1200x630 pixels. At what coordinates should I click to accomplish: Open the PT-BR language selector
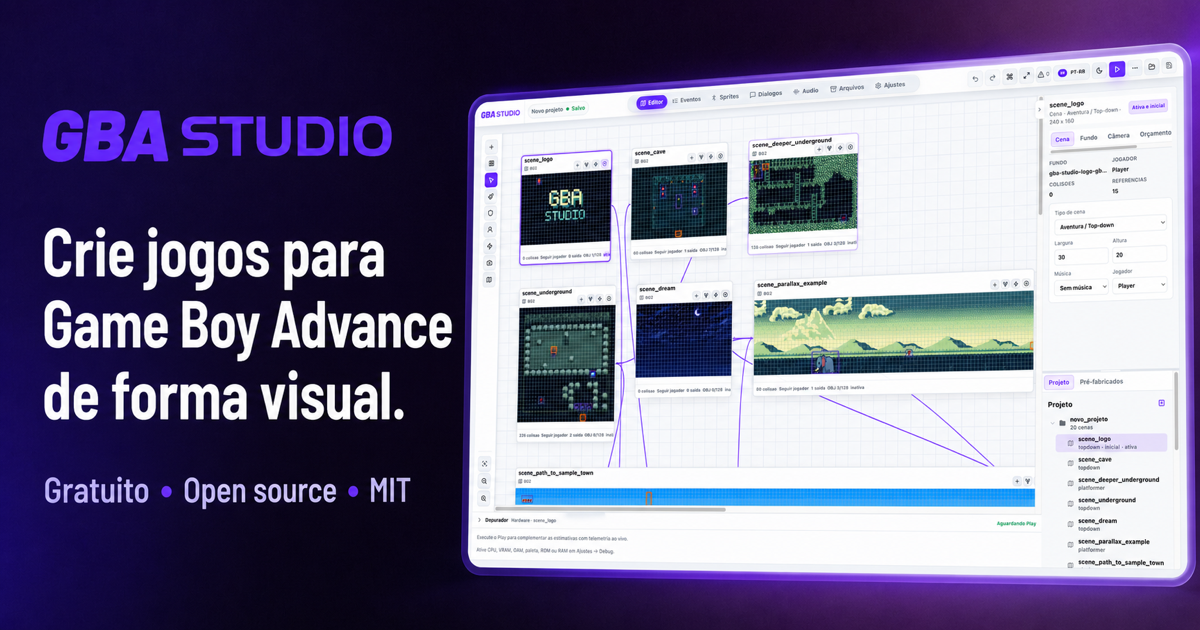pyautogui.click(x=1072, y=73)
